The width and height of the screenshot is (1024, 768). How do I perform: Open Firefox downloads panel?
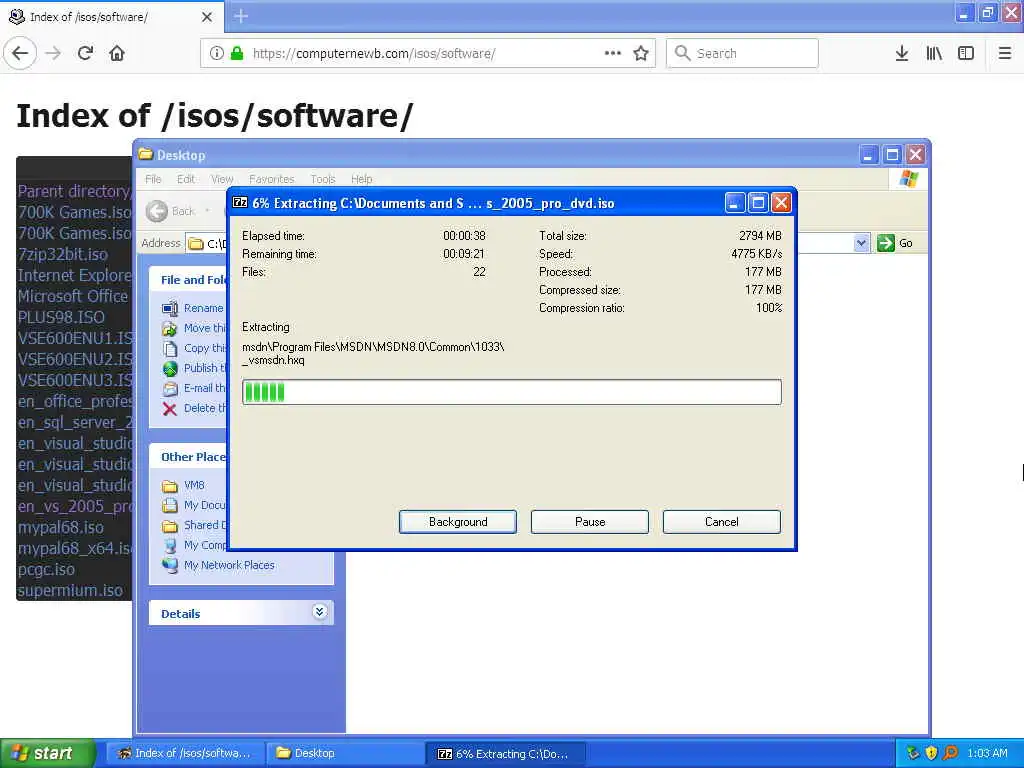(x=901, y=53)
